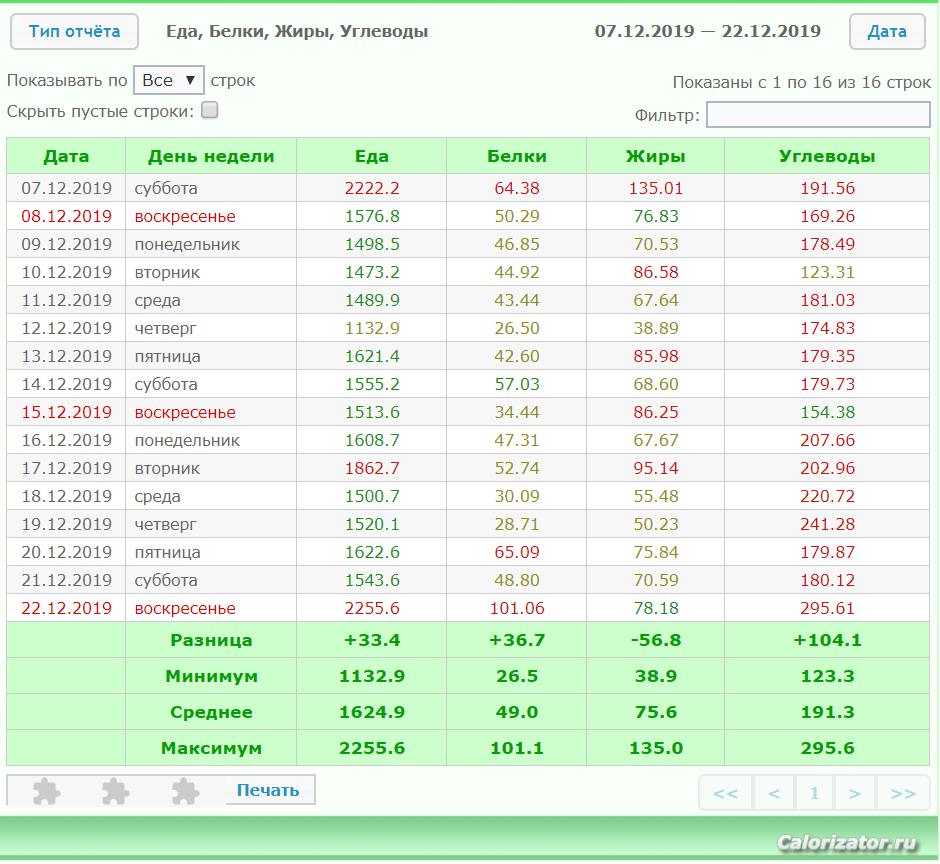Open the 'Показывать по' rows dropdown
The height and width of the screenshot is (864, 940).
[169, 80]
